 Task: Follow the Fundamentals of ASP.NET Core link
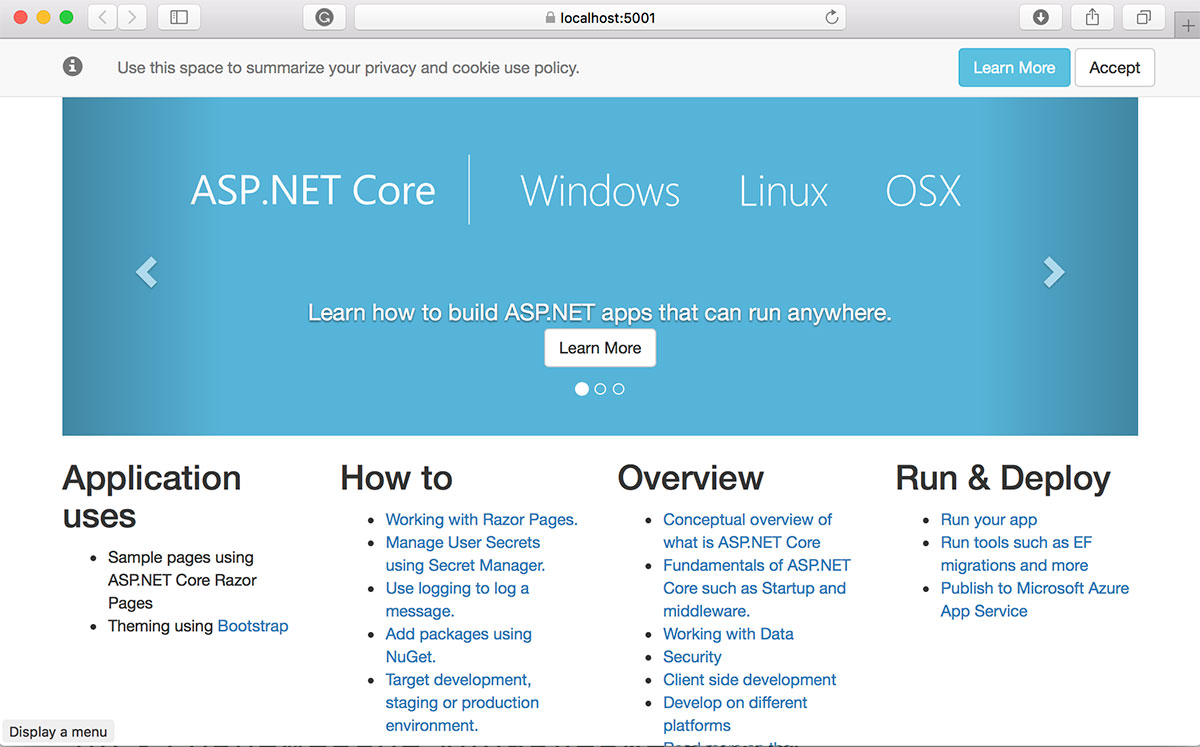click(757, 588)
